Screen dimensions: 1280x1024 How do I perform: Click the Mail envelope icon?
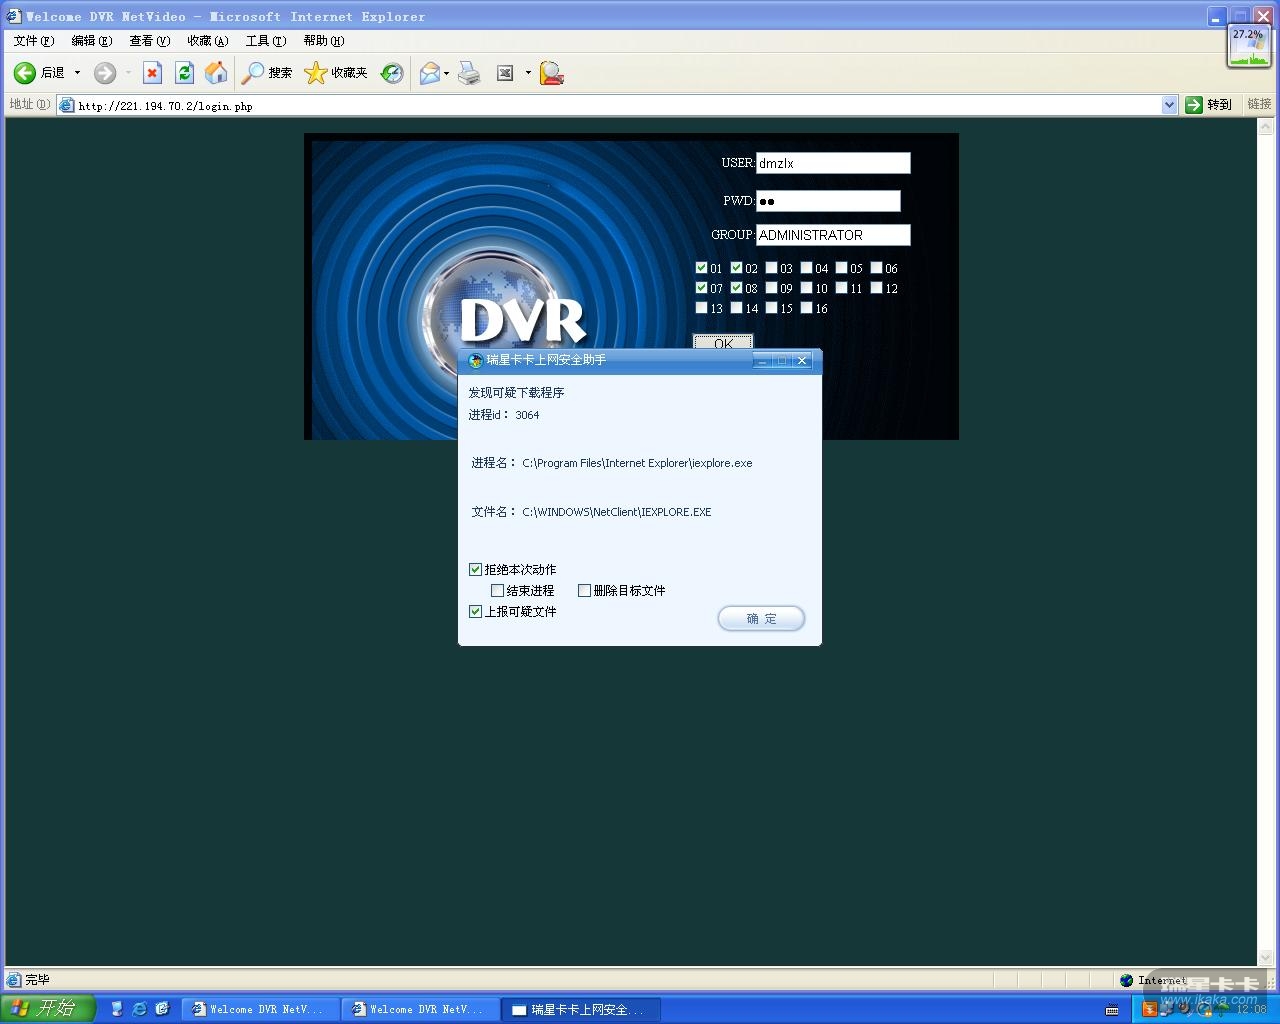tap(429, 73)
